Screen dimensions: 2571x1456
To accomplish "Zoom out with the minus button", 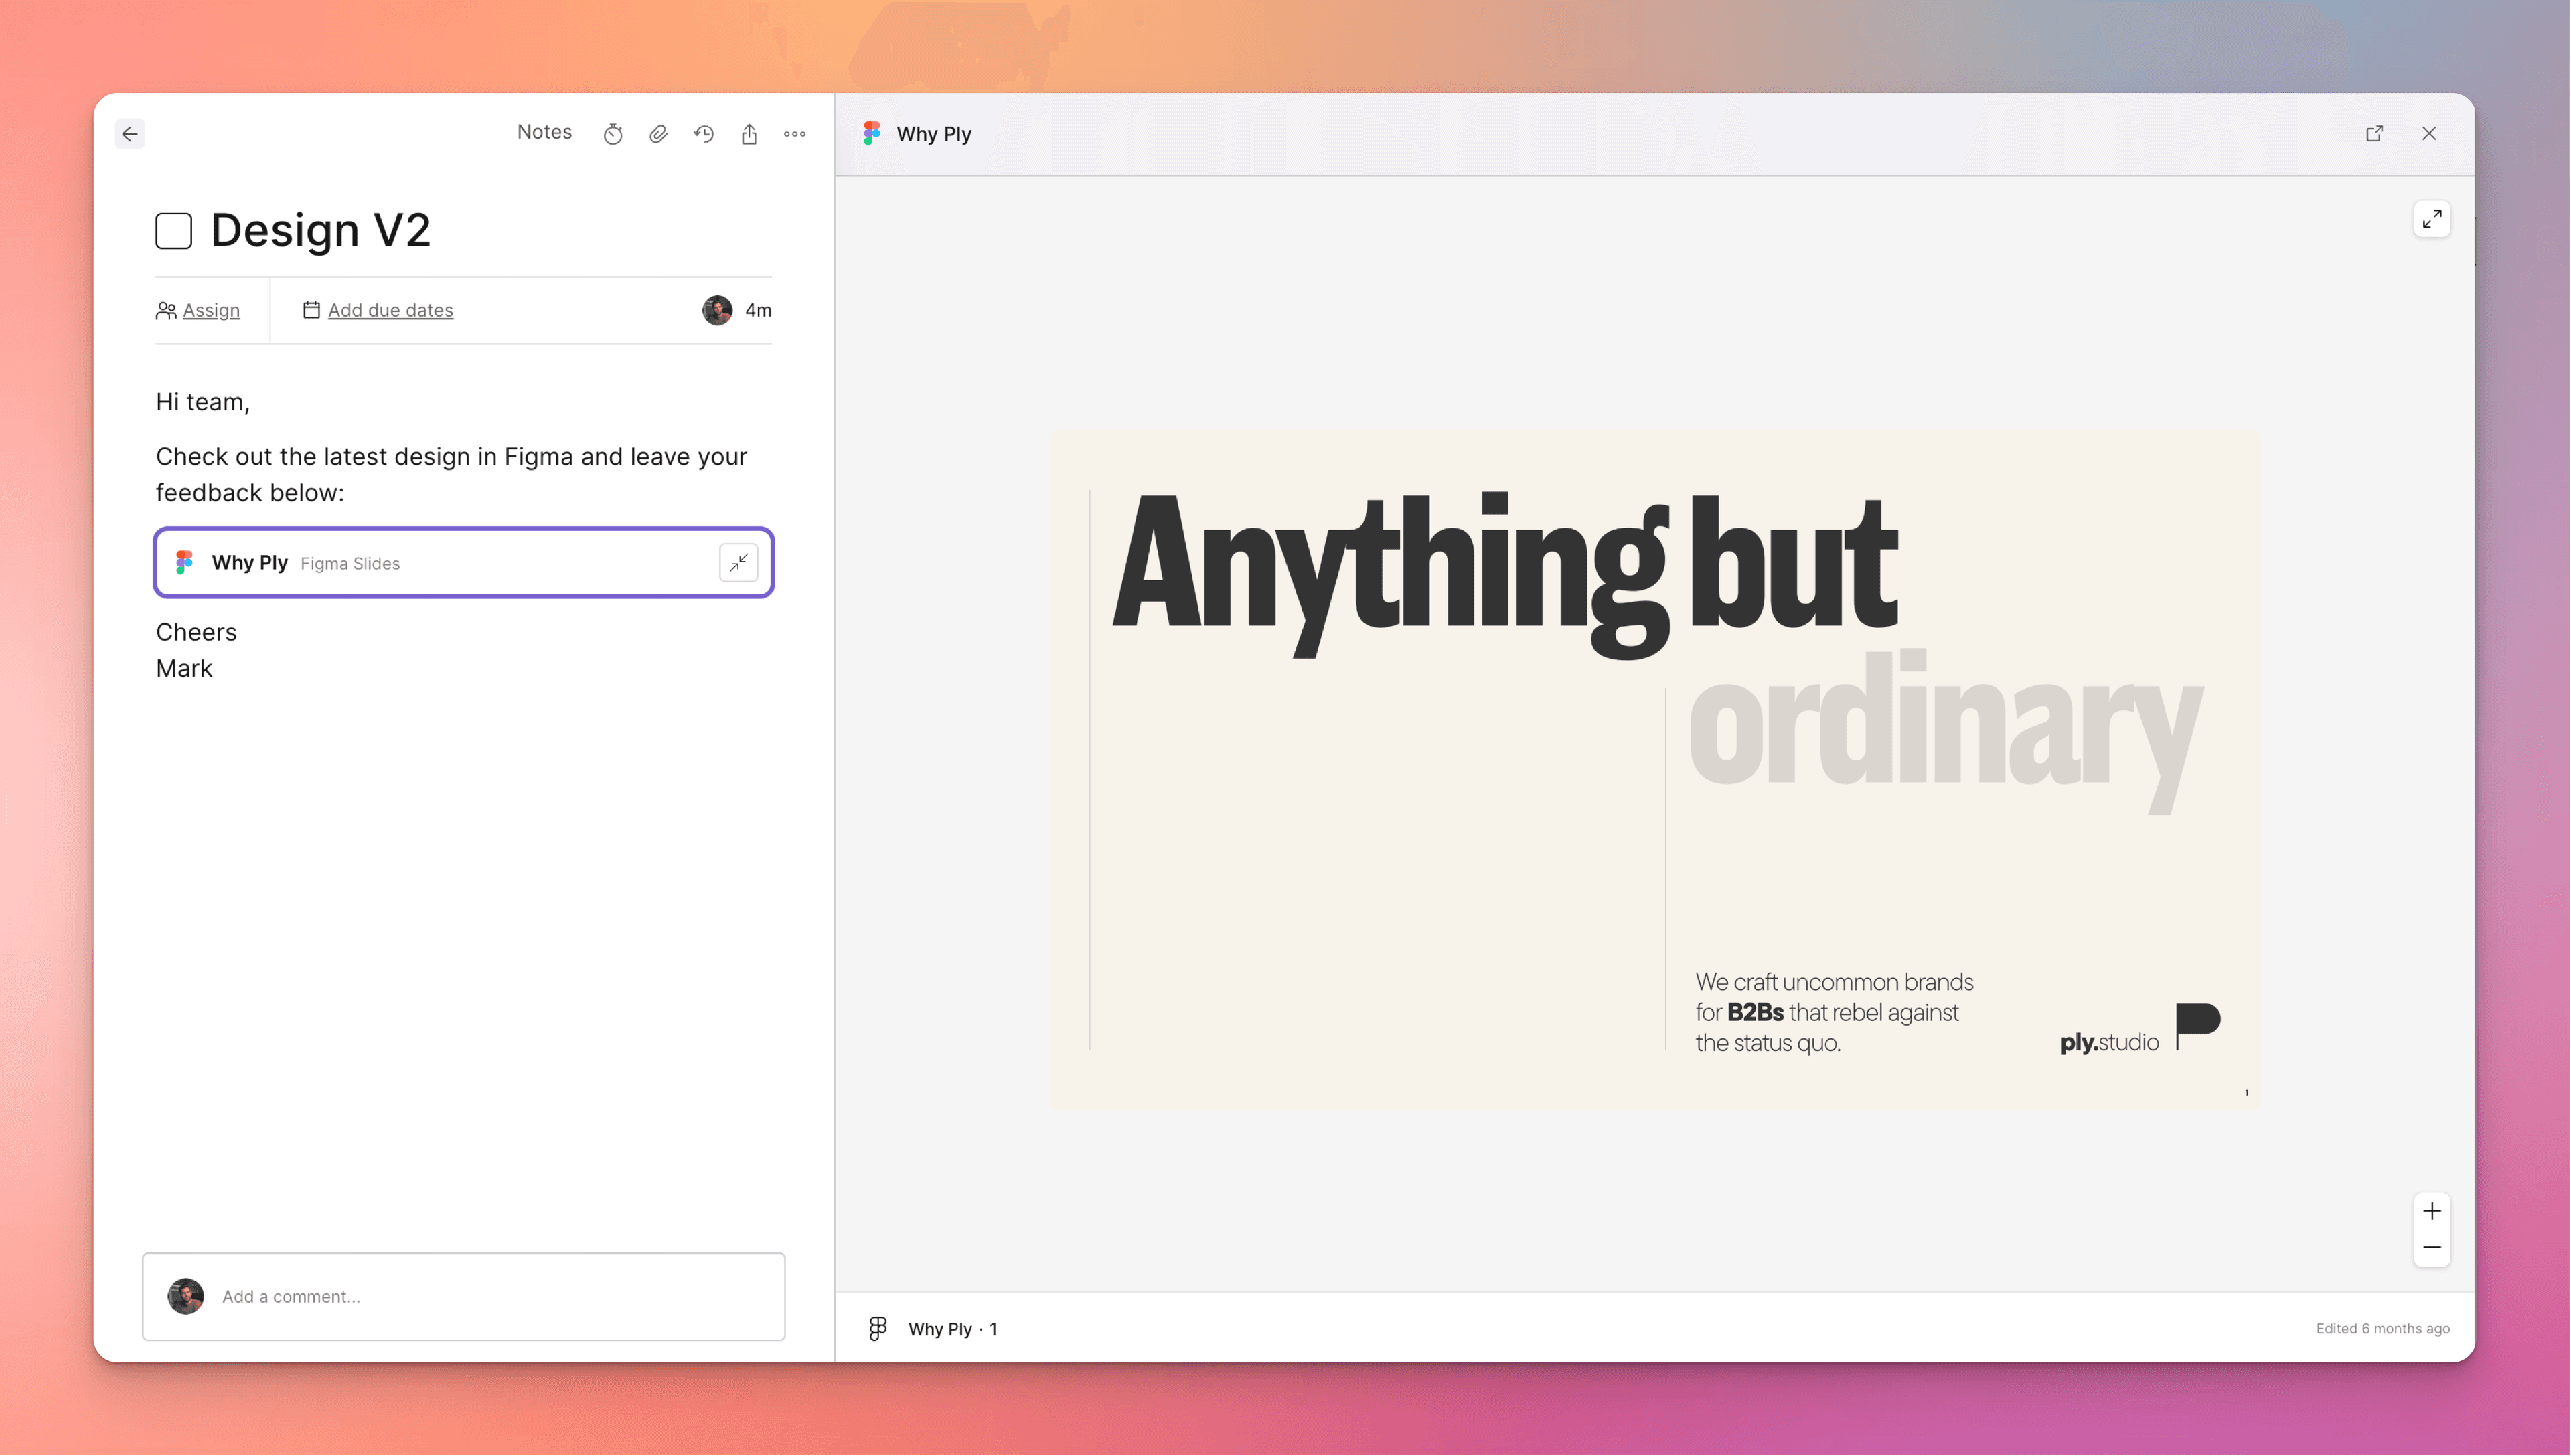I will point(2432,1248).
